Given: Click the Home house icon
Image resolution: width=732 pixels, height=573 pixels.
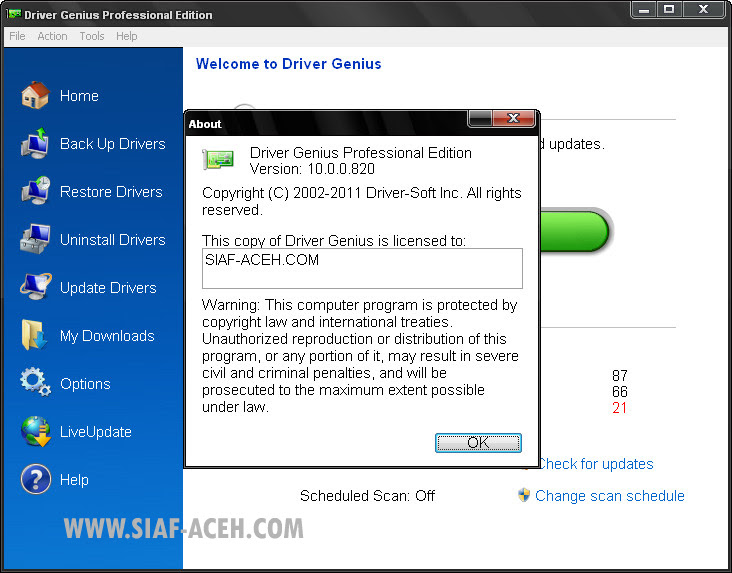Looking at the screenshot, I should pos(35,95).
